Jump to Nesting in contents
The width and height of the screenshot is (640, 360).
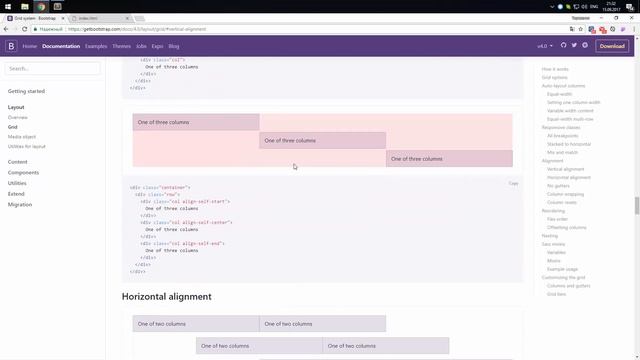click(x=549, y=236)
